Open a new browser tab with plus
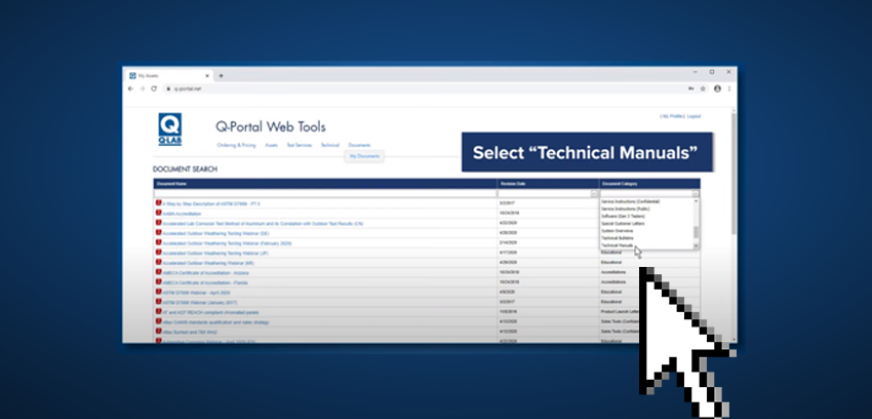This screenshot has height=419, width=872. click(221, 76)
